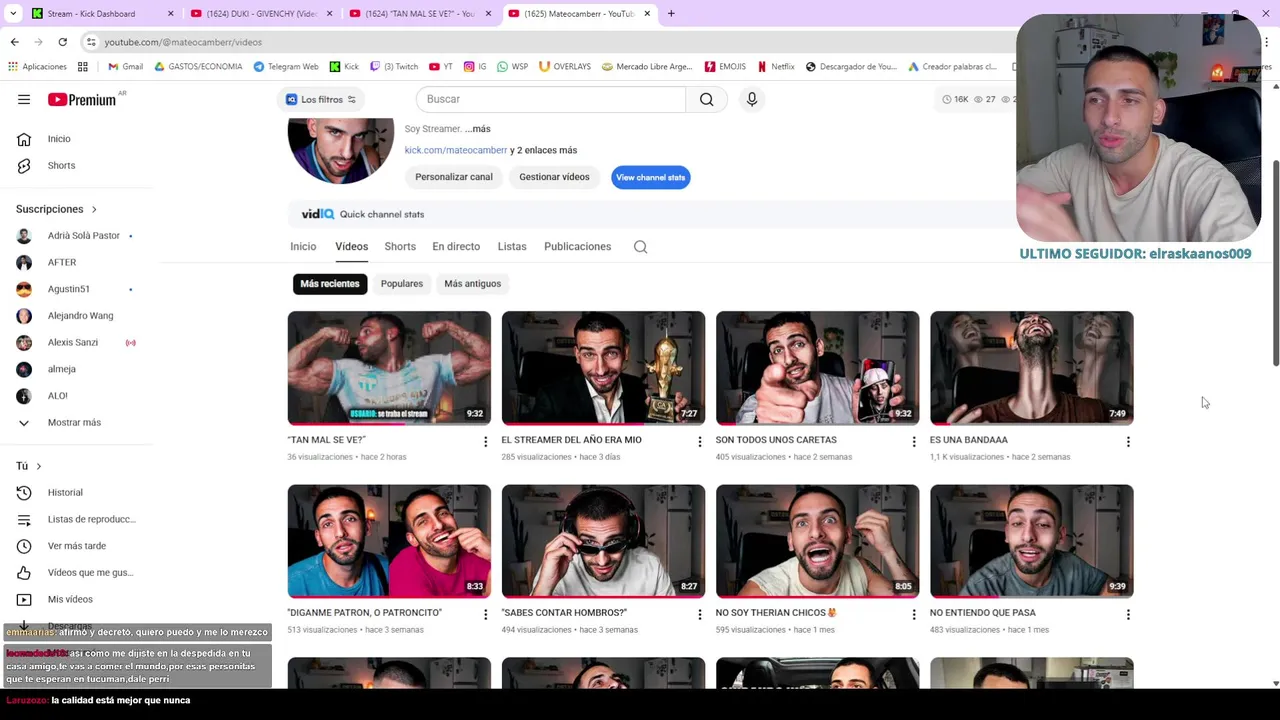This screenshot has width=1280, height=720.
Task: Open Ver más tarde list
Action: [77, 546]
